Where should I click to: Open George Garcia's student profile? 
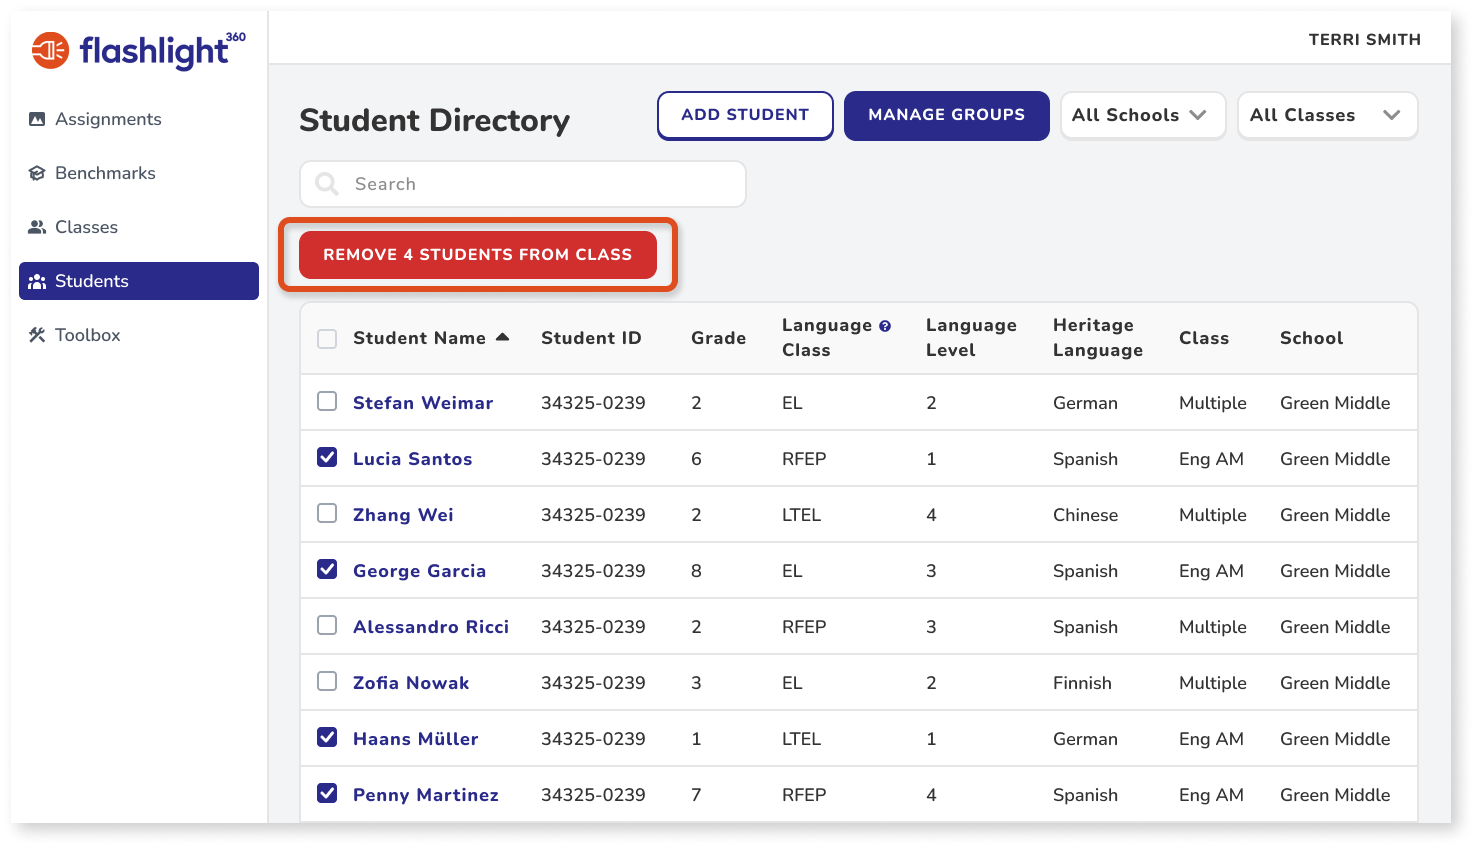click(x=419, y=571)
